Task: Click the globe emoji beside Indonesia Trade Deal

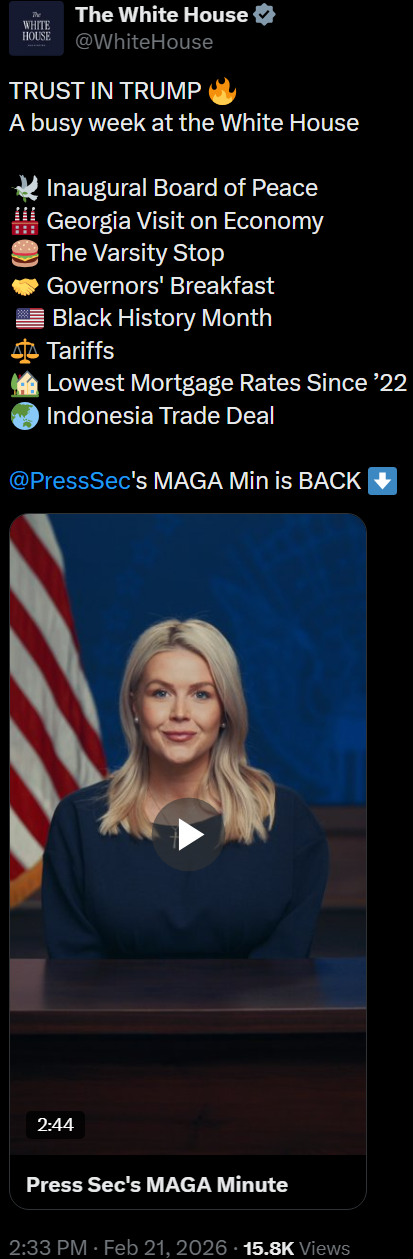Action: tap(26, 415)
